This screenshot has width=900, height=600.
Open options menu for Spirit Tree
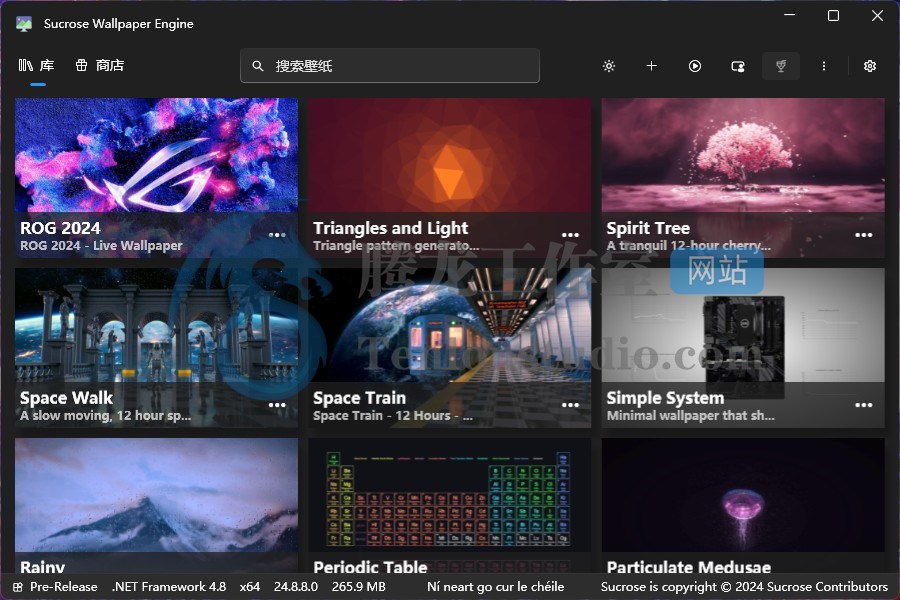(x=863, y=235)
